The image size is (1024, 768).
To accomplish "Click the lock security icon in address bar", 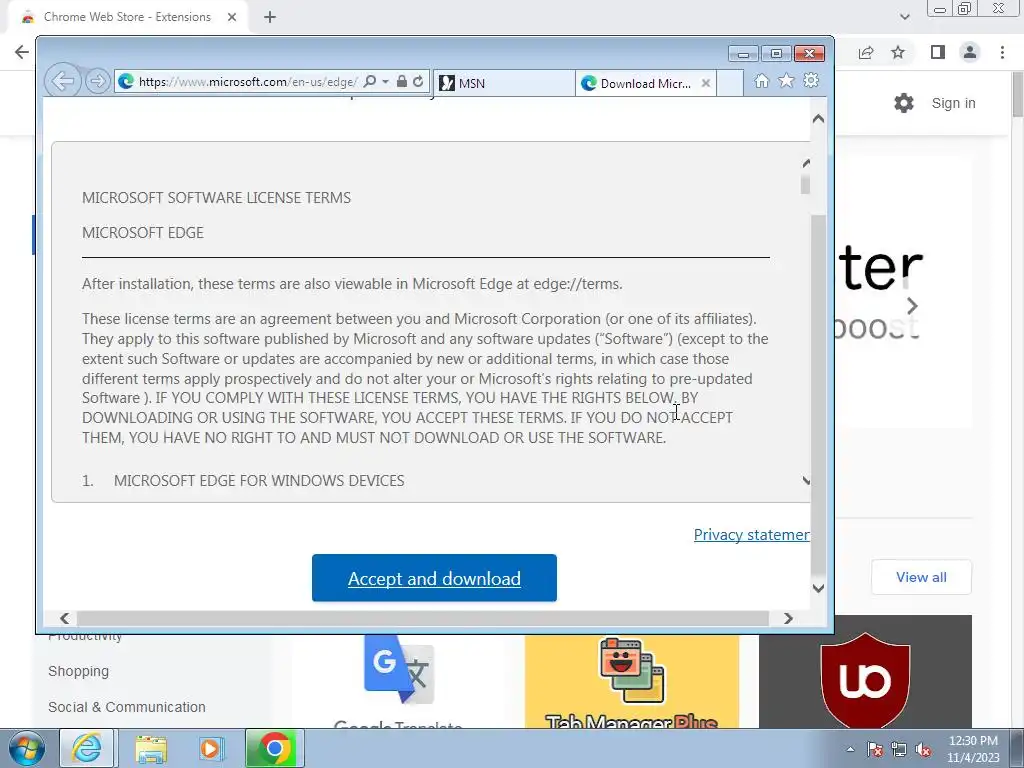I will [402, 82].
